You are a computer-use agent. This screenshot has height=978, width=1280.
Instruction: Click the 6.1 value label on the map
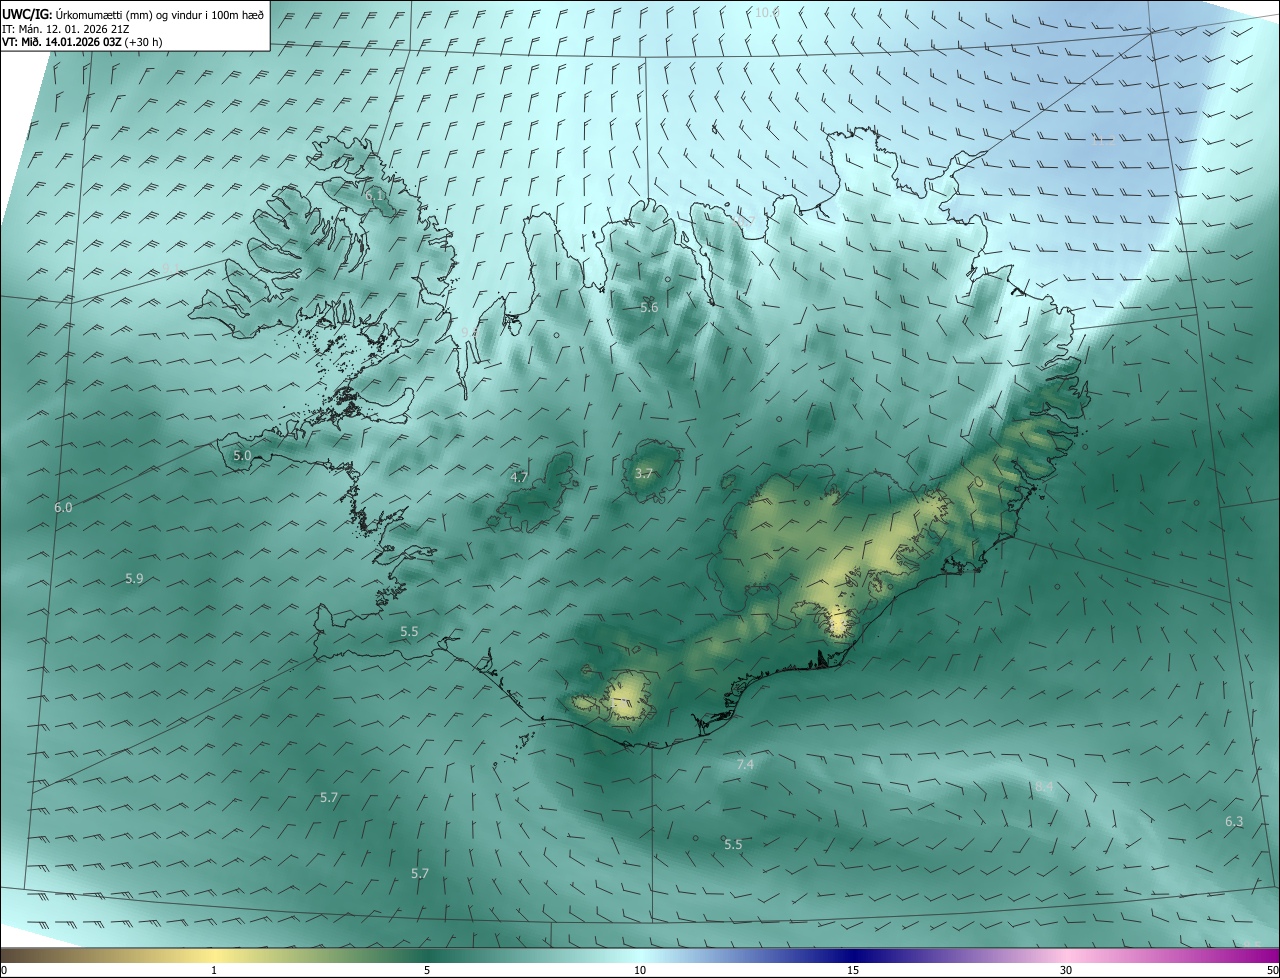374,195
